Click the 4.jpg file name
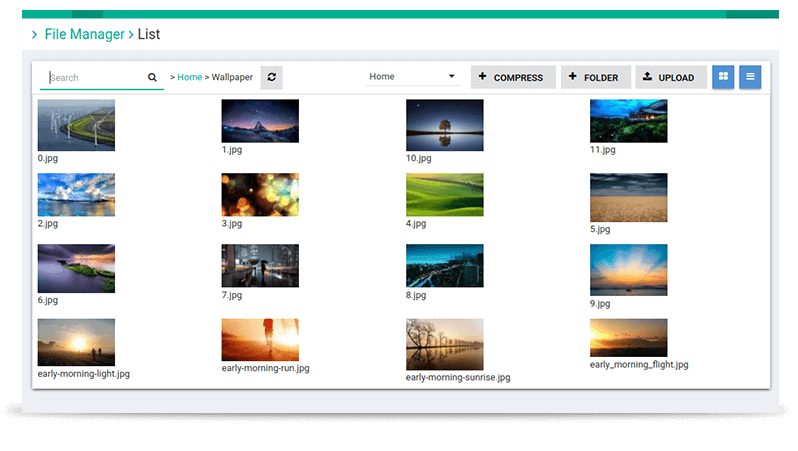The image size is (798, 451). click(416, 223)
